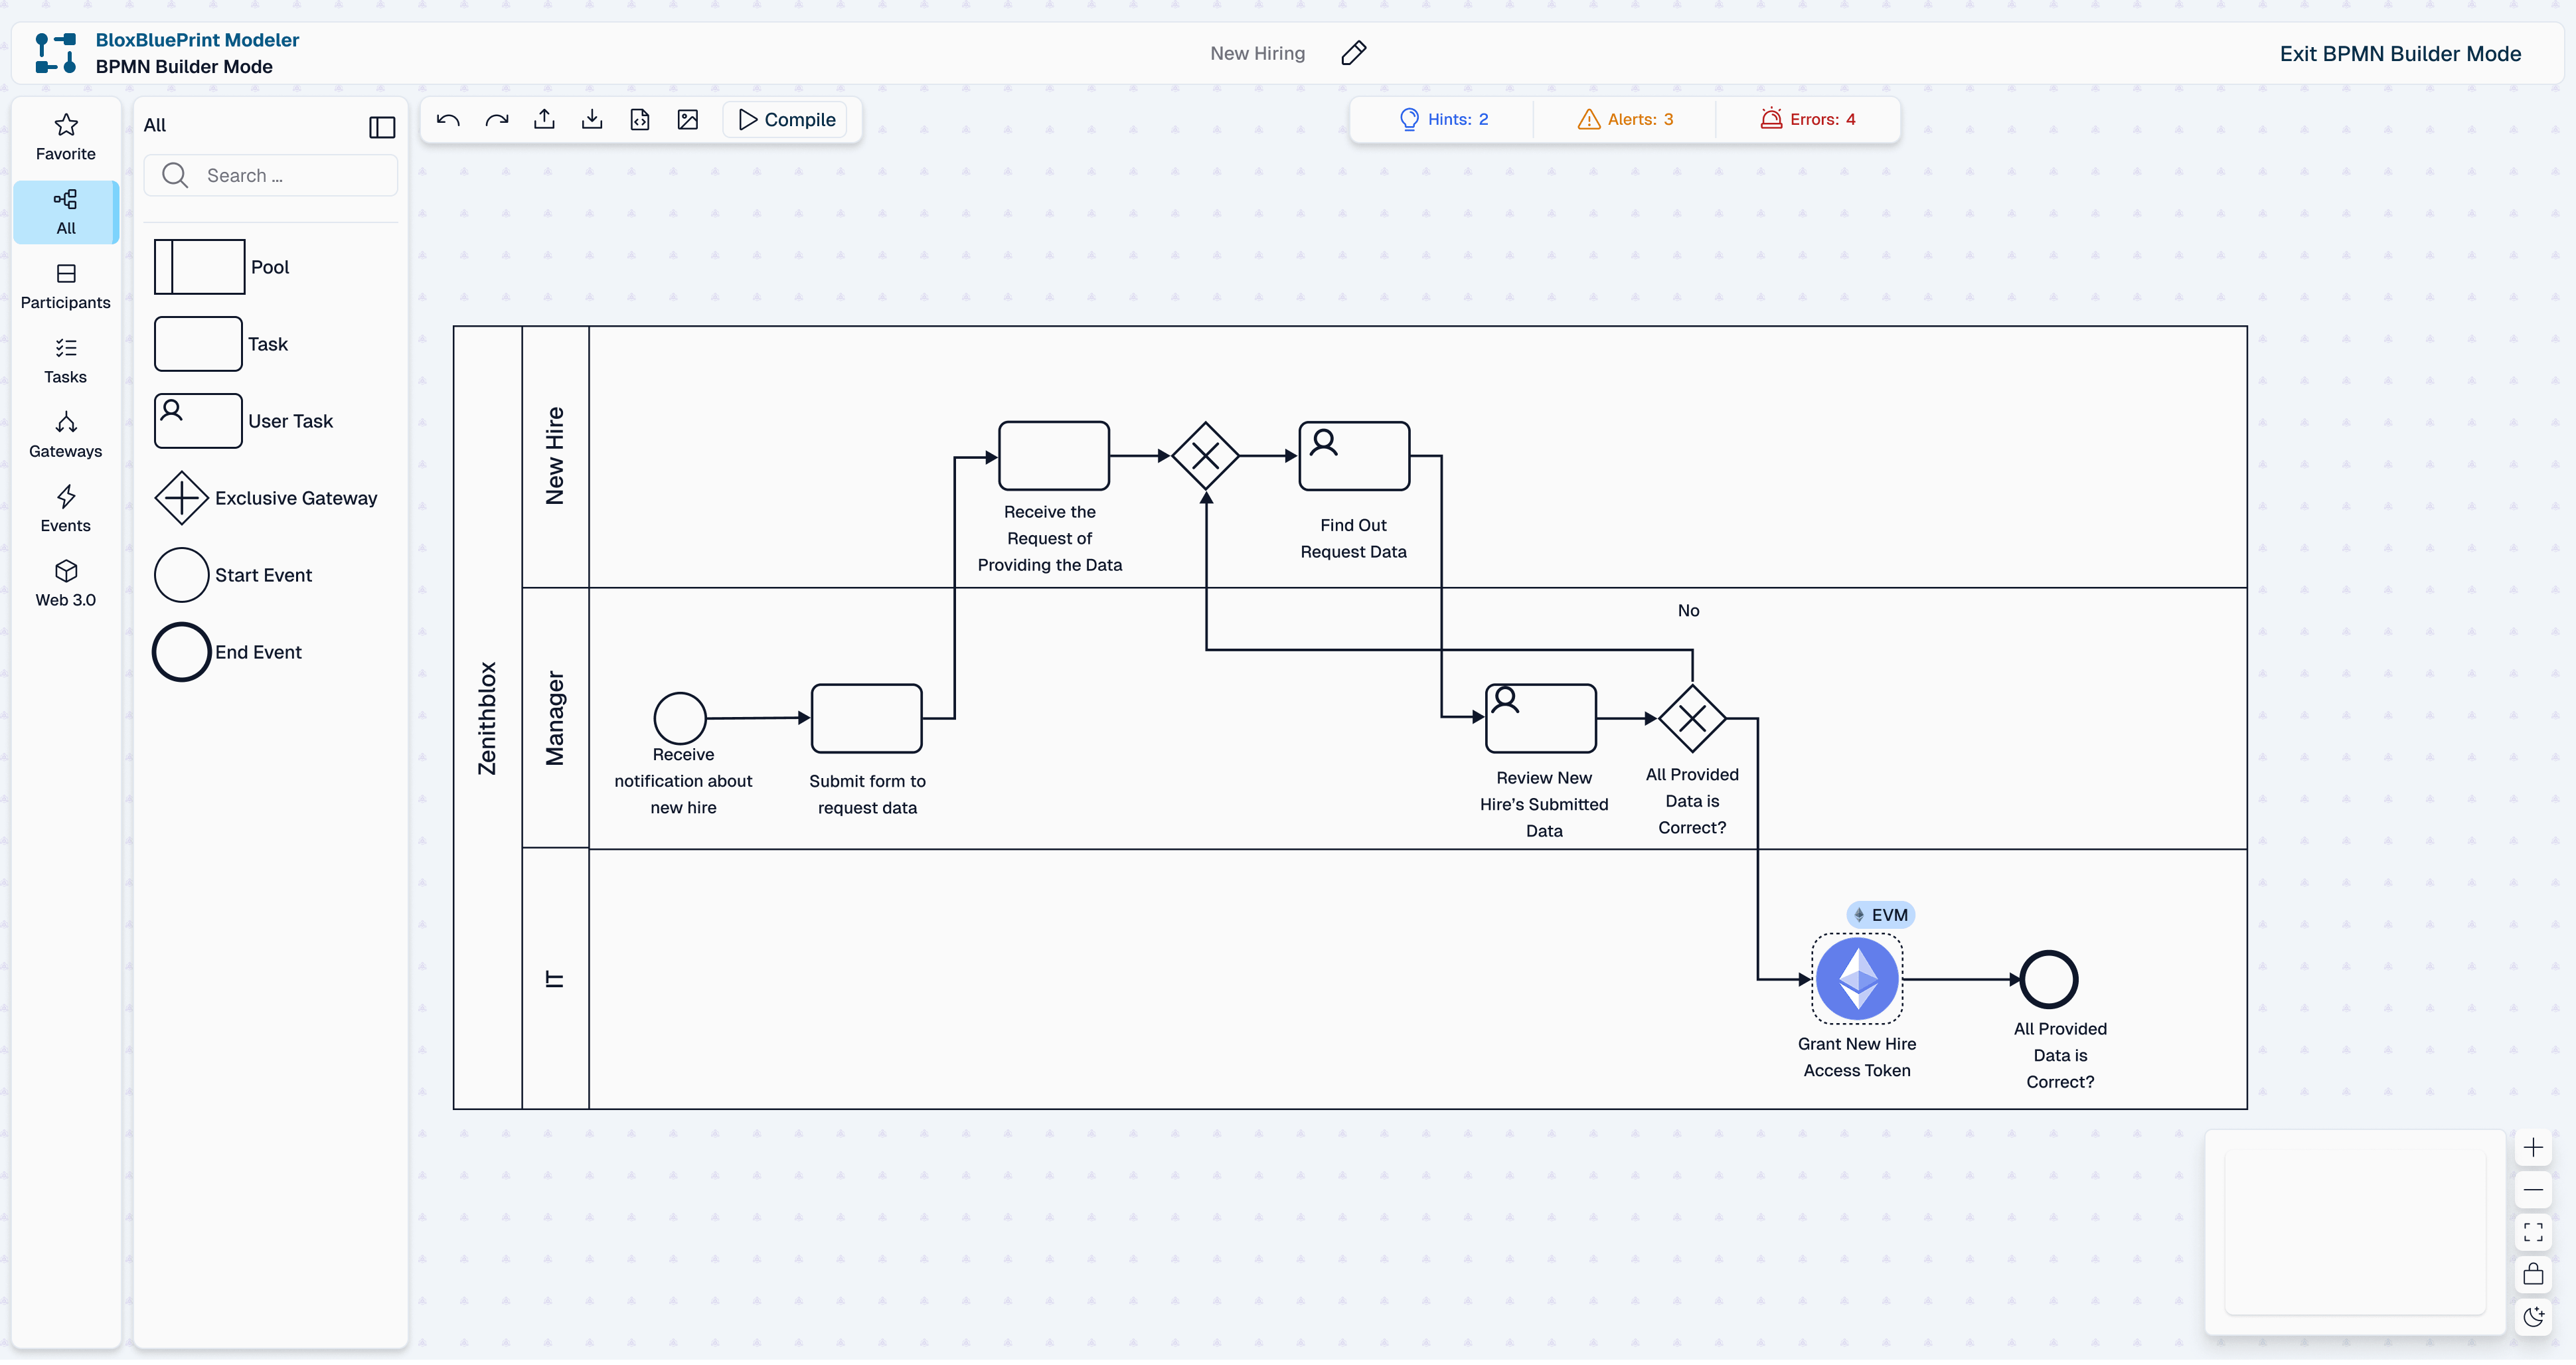Click the fit-to-view icon
The height and width of the screenshot is (1365, 2576).
point(2532,1233)
